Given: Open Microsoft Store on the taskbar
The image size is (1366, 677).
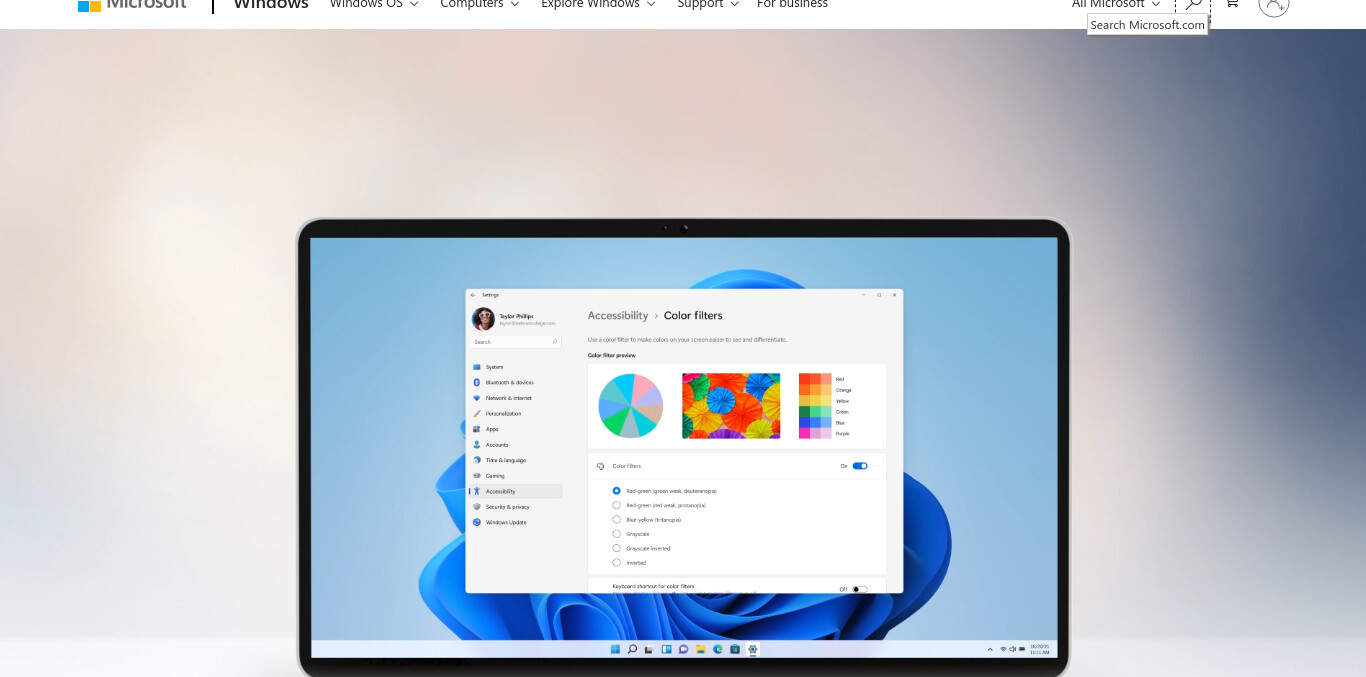Looking at the screenshot, I should (734, 649).
